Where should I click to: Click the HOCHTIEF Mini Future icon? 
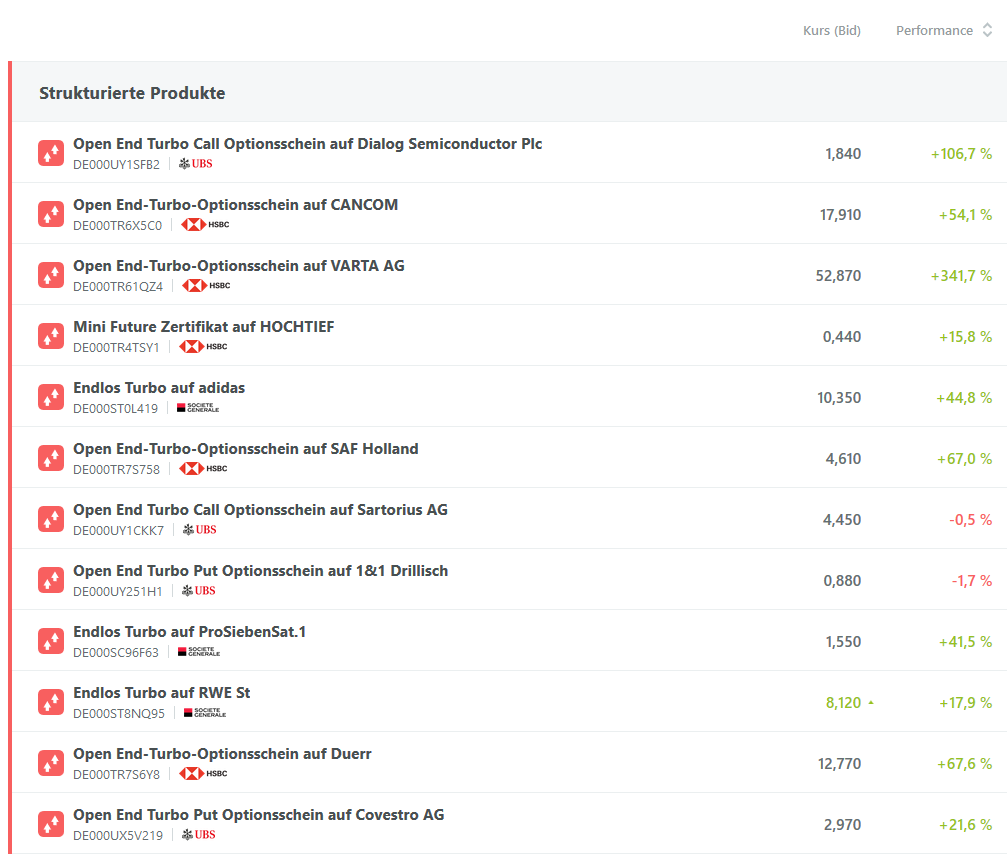click(51, 336)
